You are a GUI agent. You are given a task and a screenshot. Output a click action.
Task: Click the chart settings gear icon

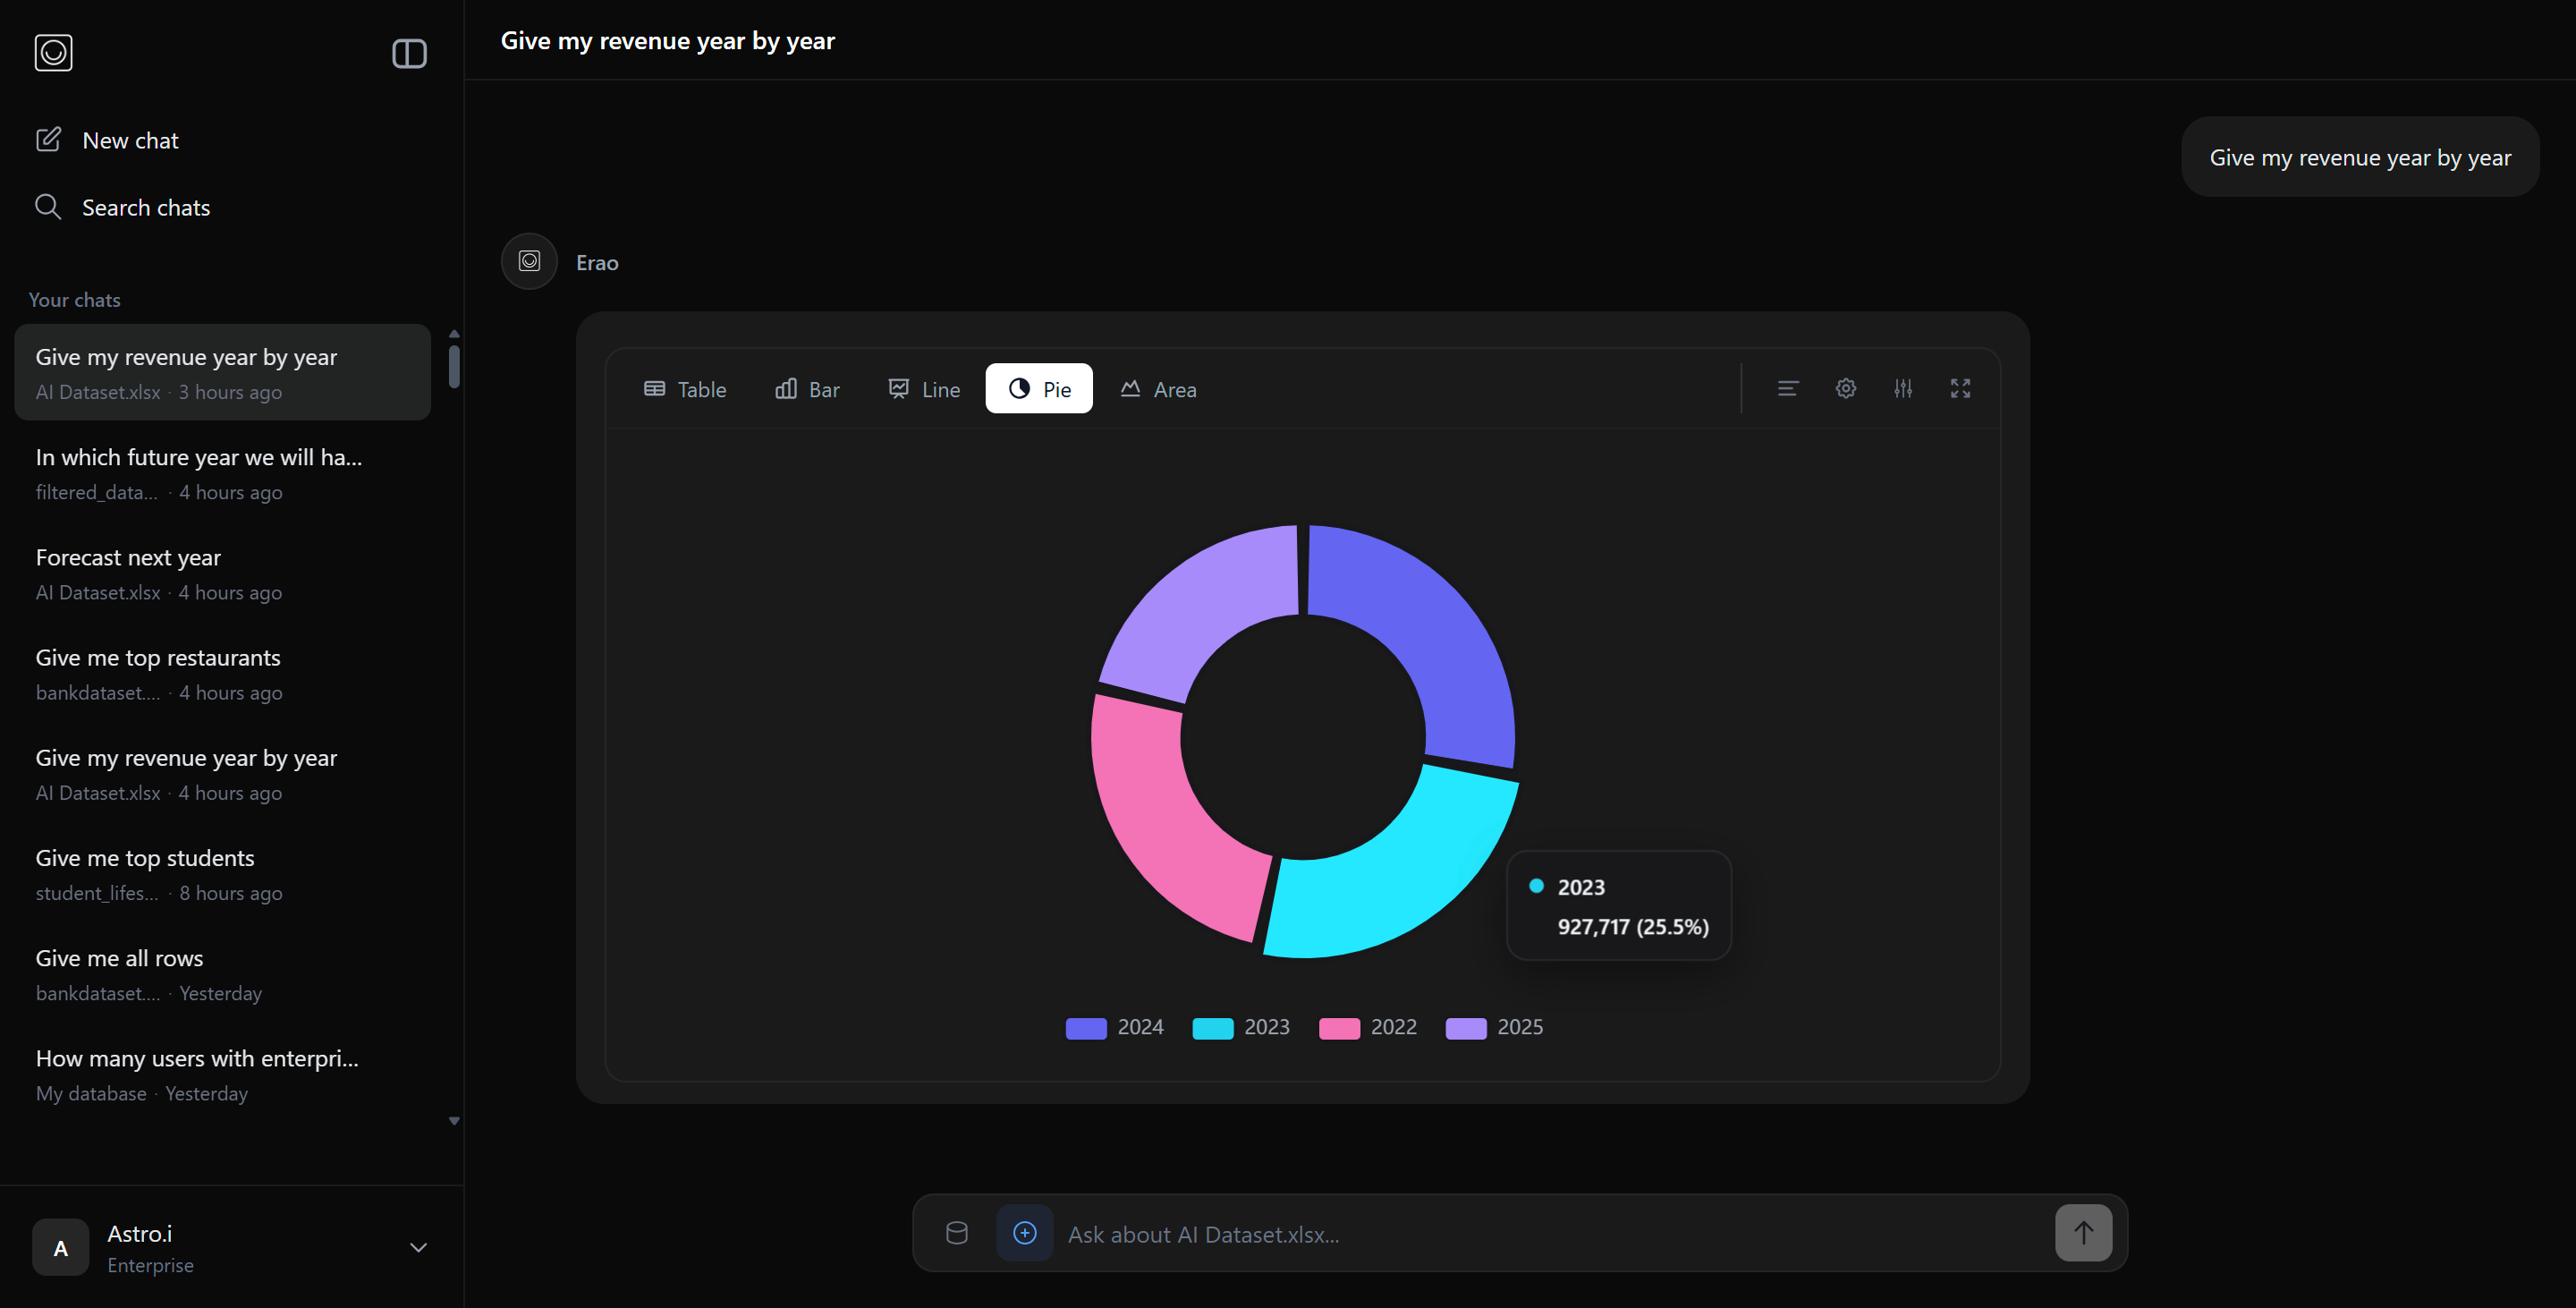[1845, 388]
